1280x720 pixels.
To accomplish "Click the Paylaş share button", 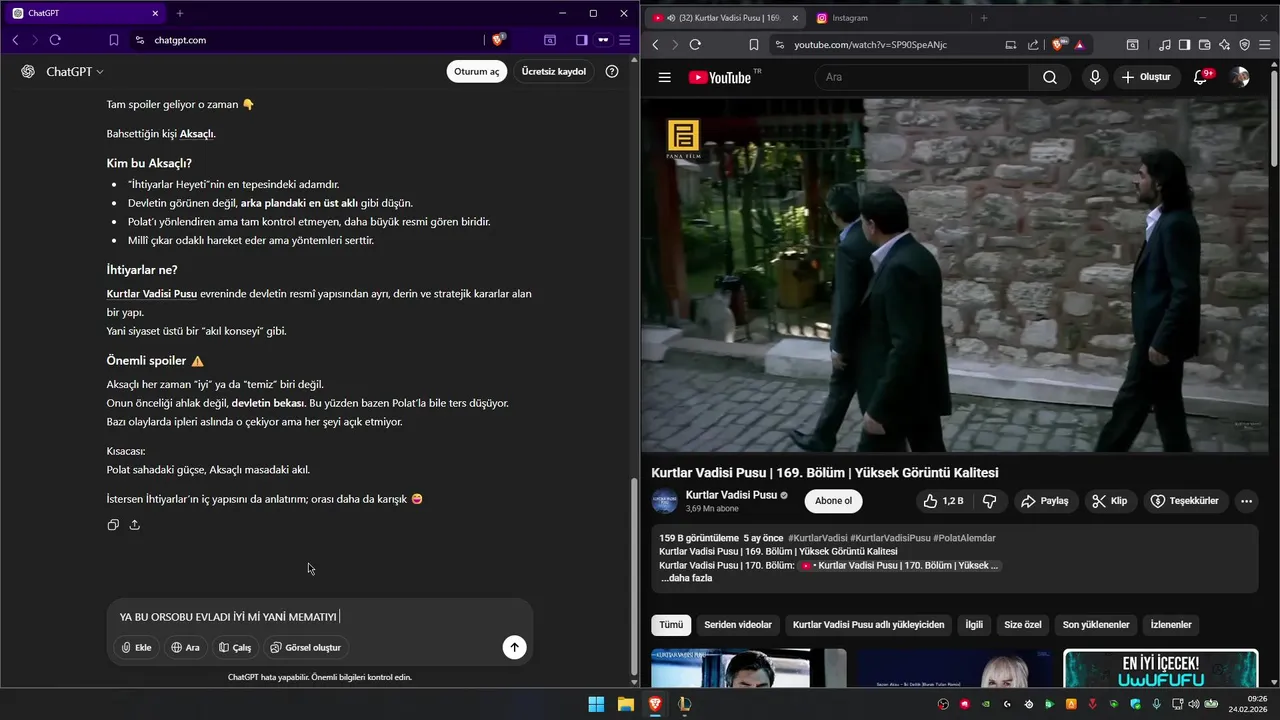I will (x=1045, y=501).
